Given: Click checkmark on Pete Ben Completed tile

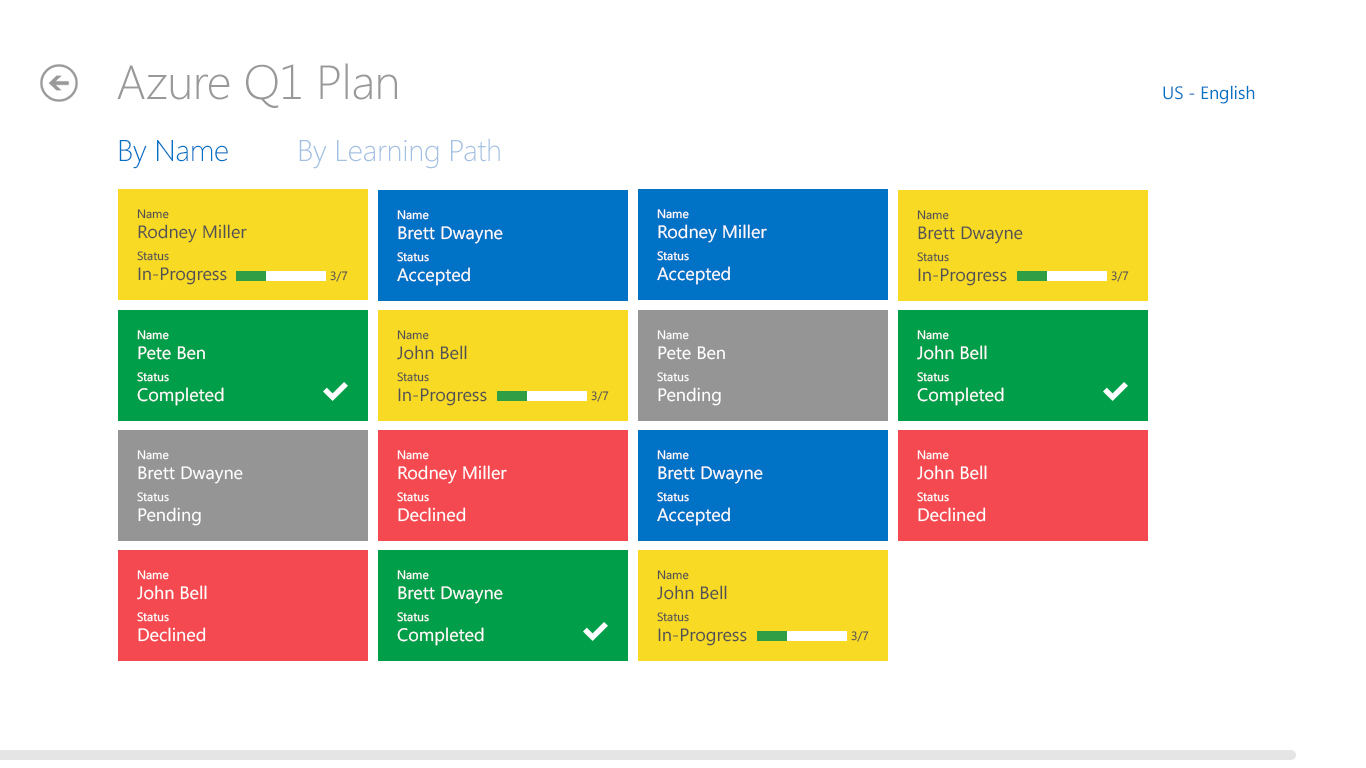Looking at the screenshot, I should pyautogui.click(x=336, y=391).
